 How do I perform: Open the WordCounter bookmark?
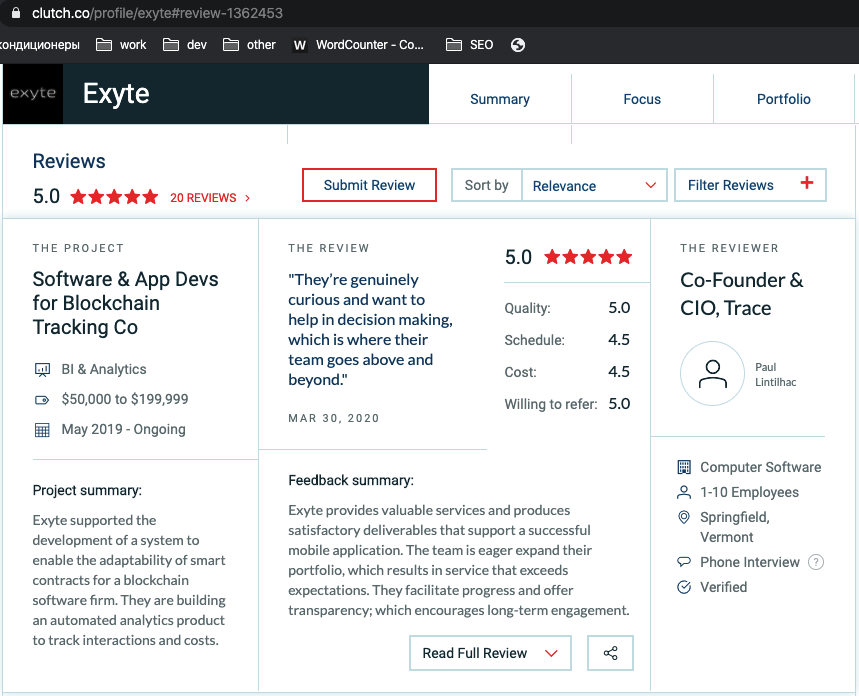pos(358,45)
